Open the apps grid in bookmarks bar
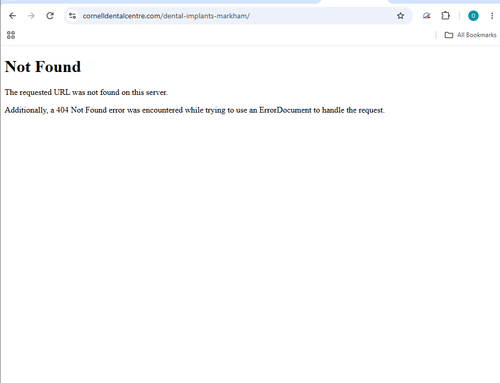The width and height of the screenshot is (500, 383). point(11,35)
